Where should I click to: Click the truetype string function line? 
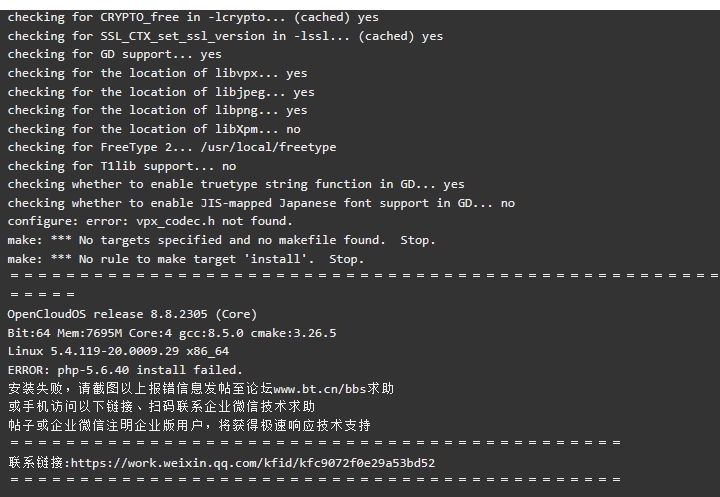click(x=236, y=184)
